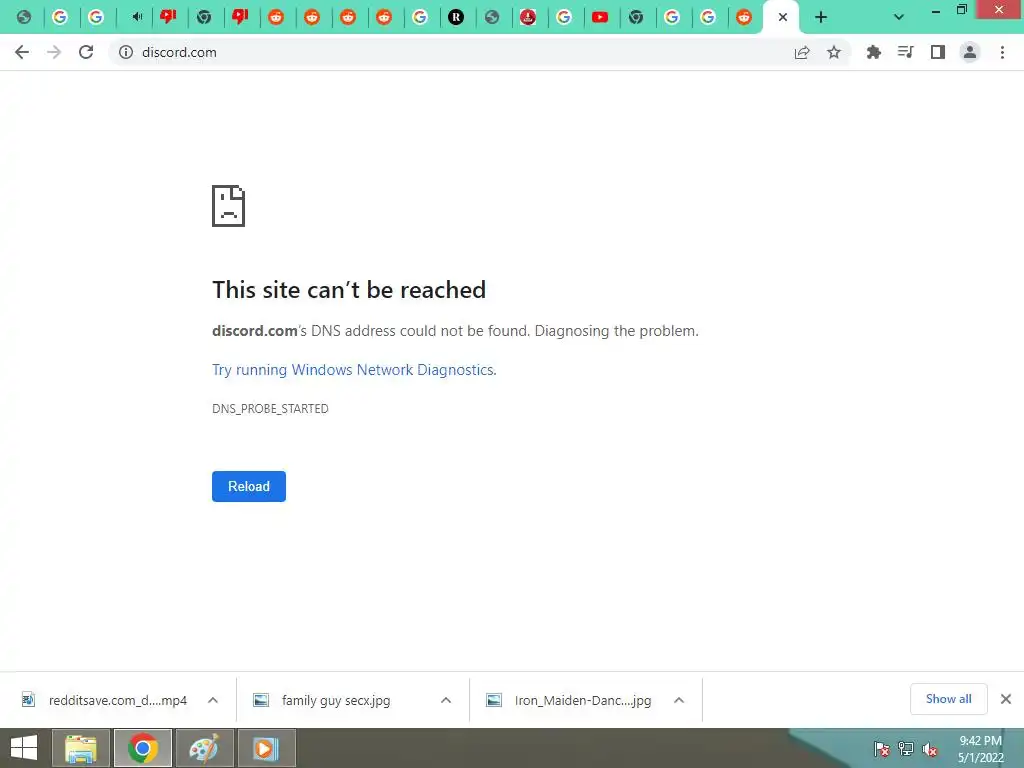Click the This site can't be reached heading
This screenshot has height=768, width=1024.
tap(349, 290)
